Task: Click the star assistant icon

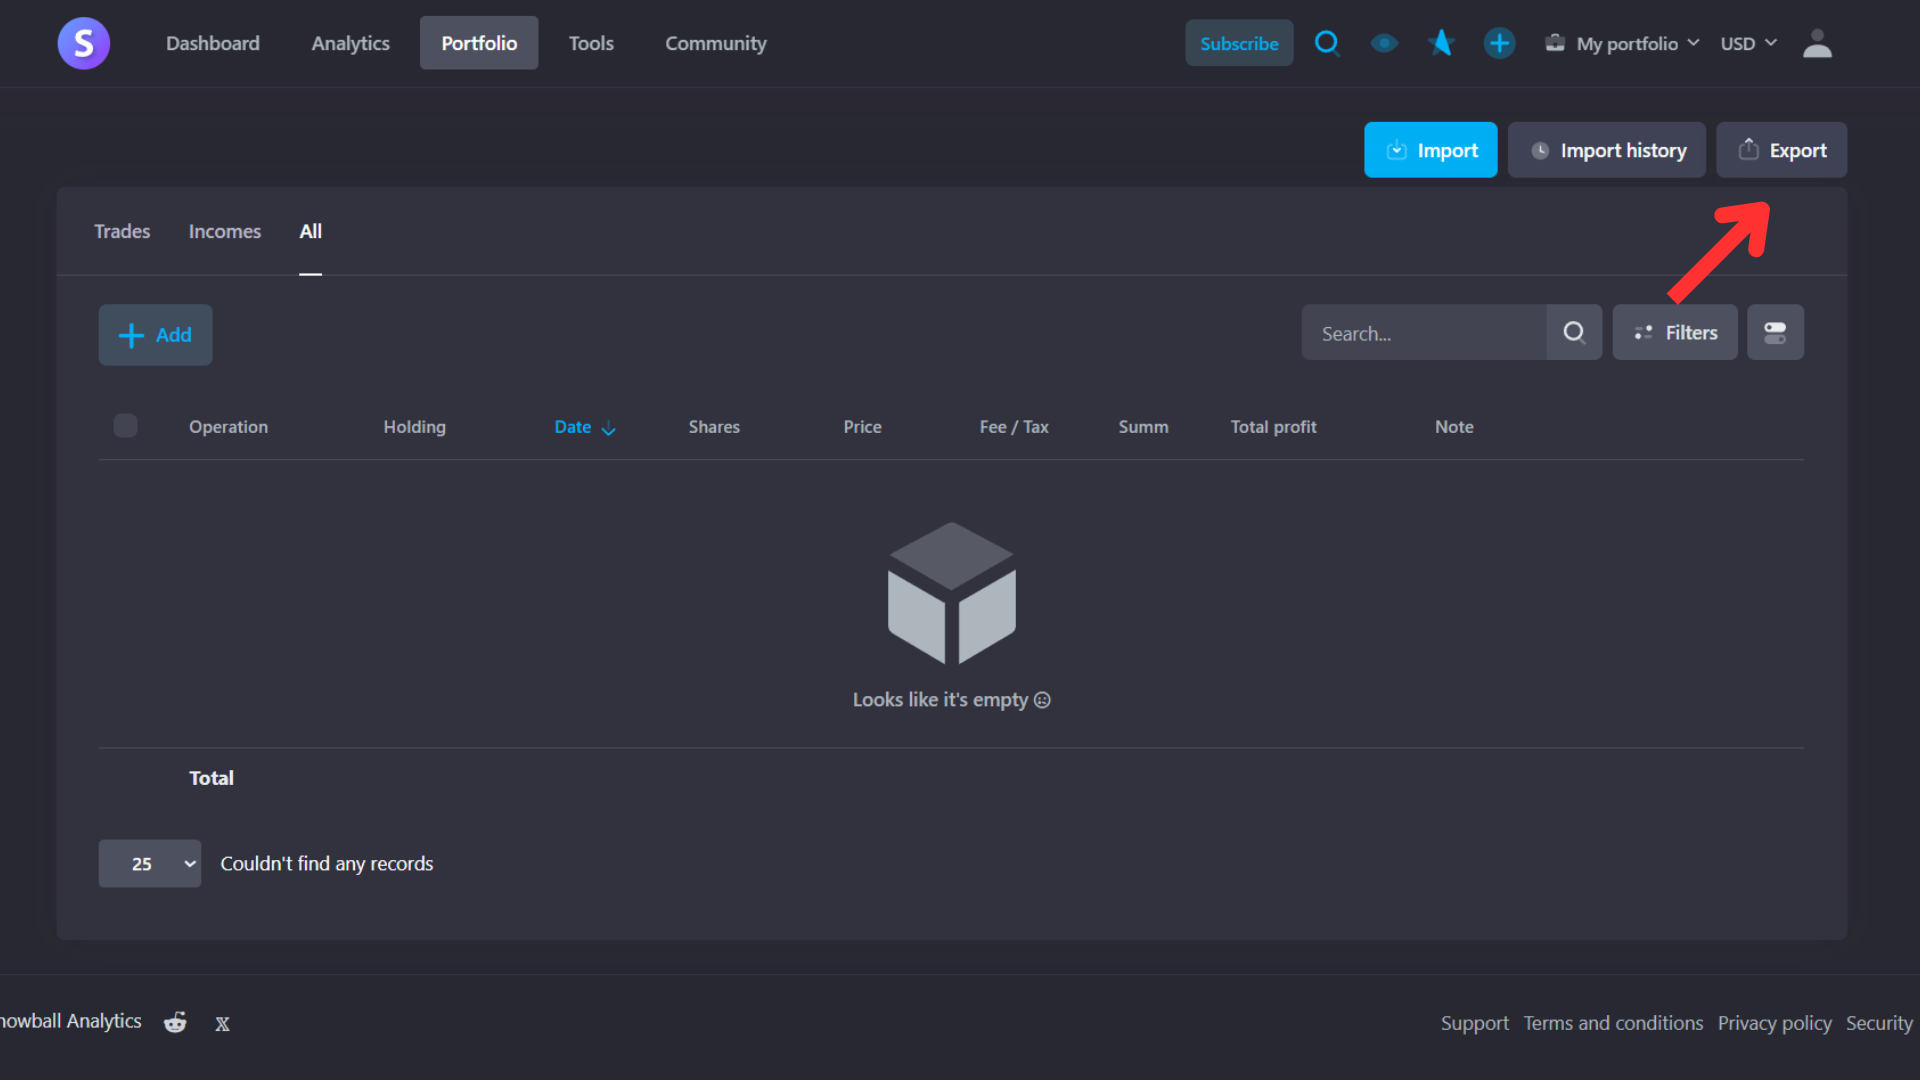Action: coord(1441,43)
